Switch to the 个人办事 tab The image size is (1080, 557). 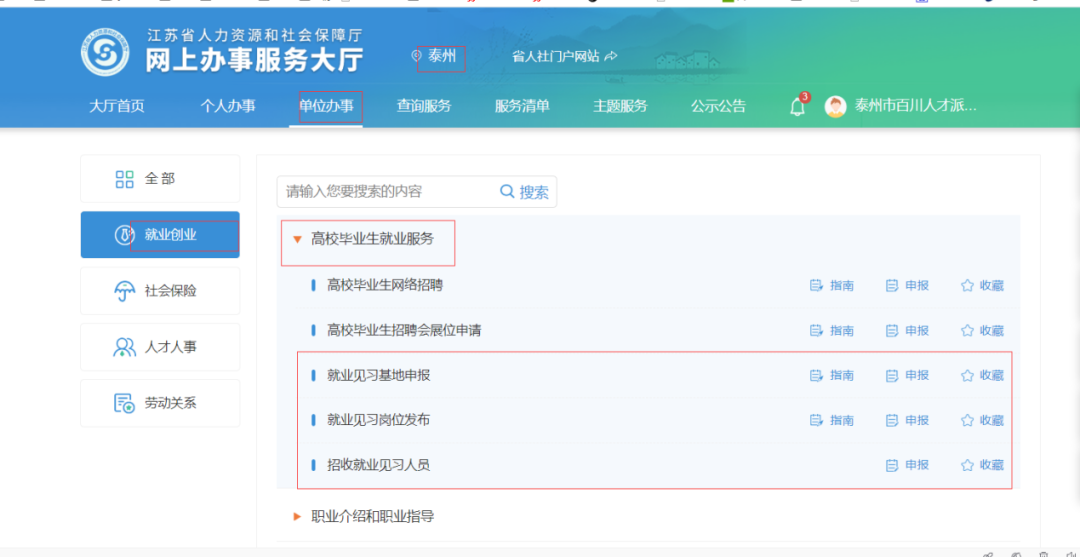click(228, 106)
